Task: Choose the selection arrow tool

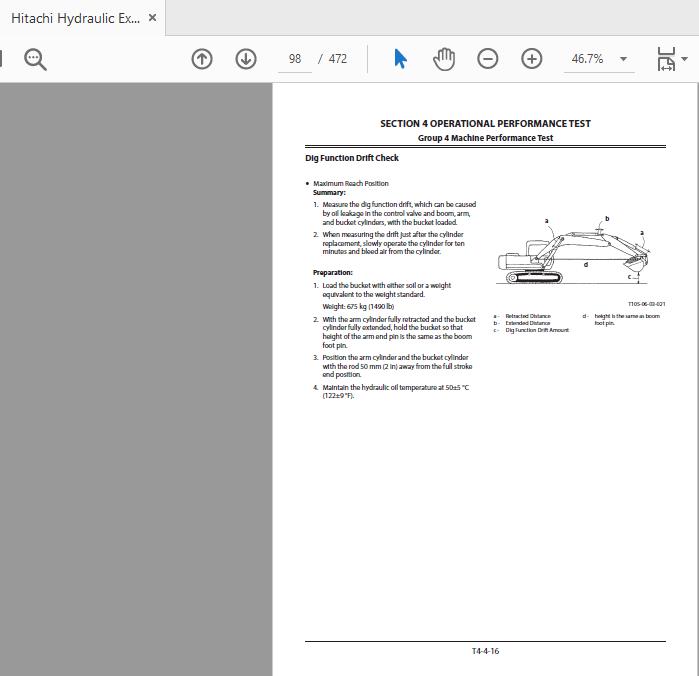Action: (x=400, y=59)
